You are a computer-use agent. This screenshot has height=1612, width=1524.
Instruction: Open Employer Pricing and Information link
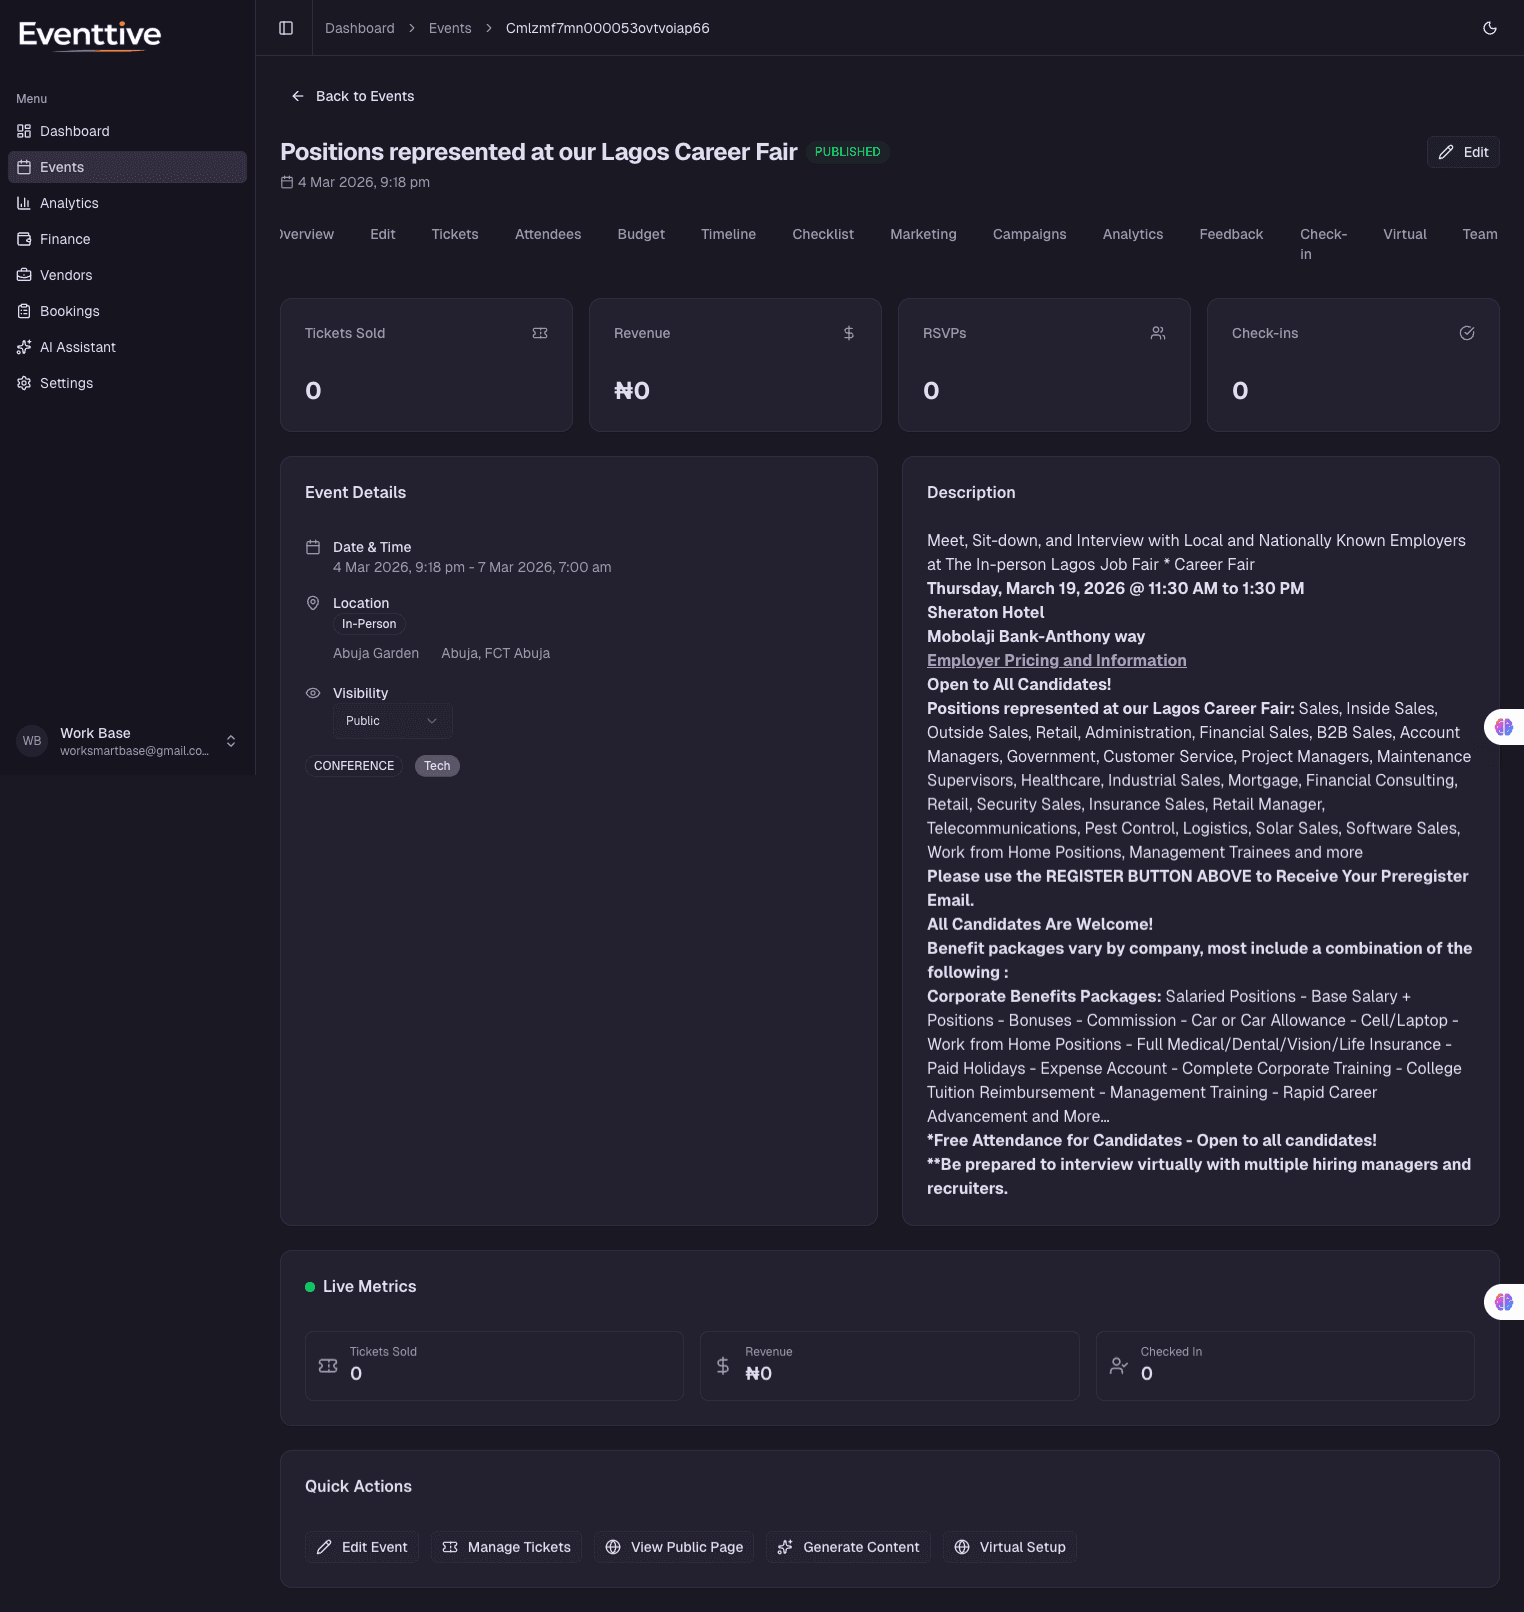point(1056,660)
